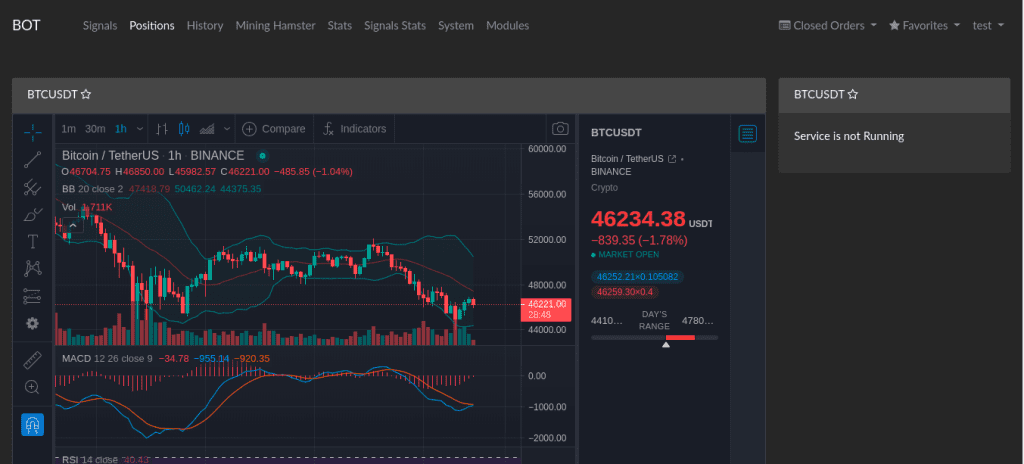The width and height of the screenshot is (1024, 464).
Task: Open the Indicators dialog
Action: pos(354,129)
